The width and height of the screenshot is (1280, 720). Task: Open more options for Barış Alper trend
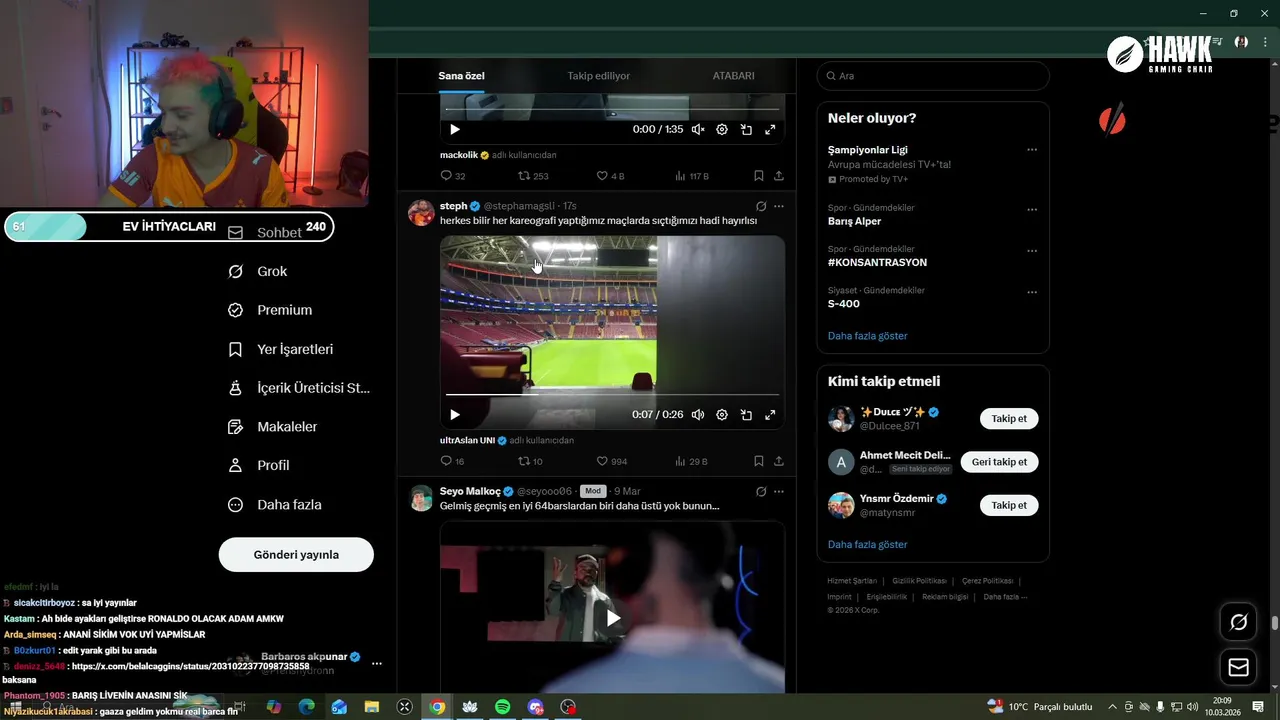(1032, 210)
